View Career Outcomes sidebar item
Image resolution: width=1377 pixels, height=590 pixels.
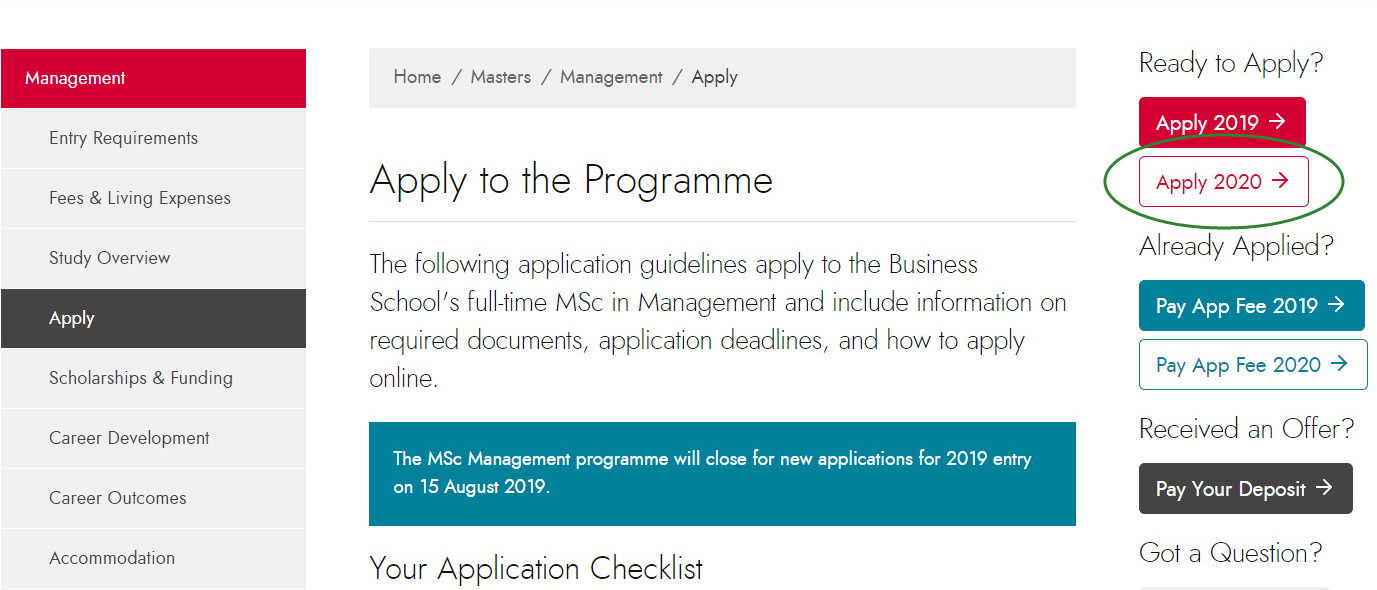[153, 498]
